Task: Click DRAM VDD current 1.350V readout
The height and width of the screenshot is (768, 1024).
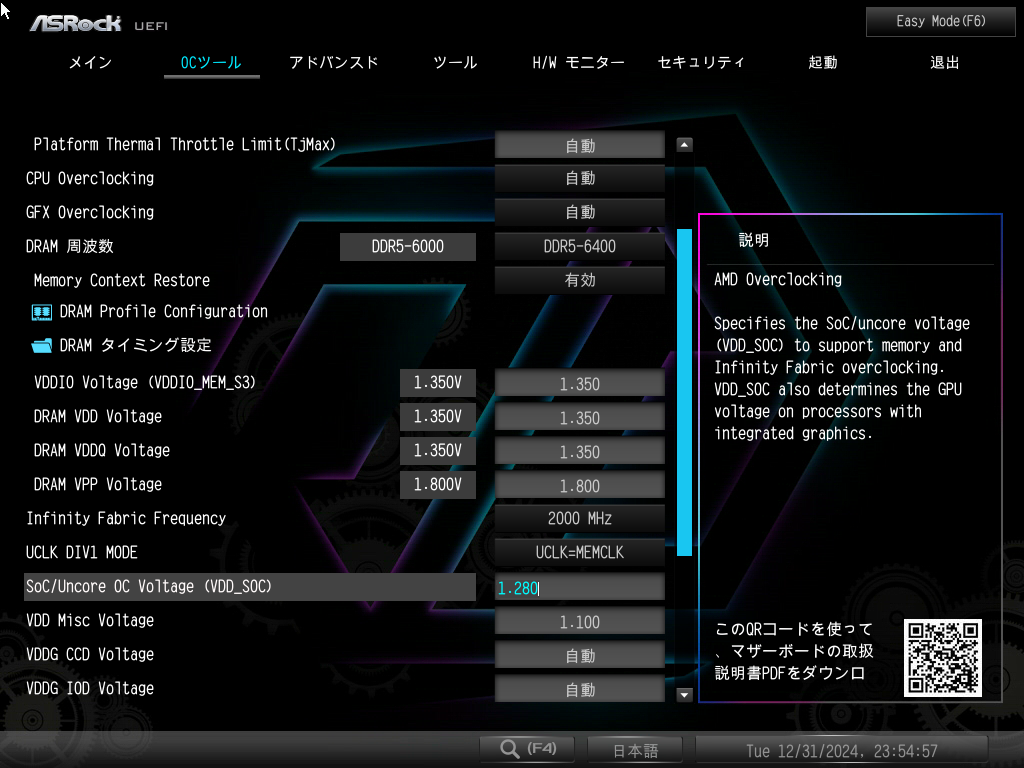Action: (x=438, y=417)
